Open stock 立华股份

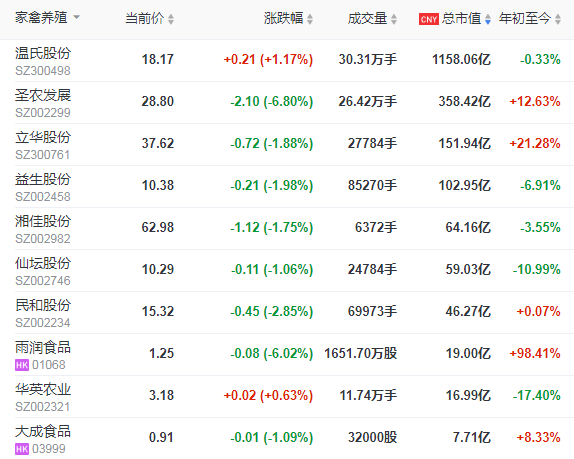[x=43, y=137]
